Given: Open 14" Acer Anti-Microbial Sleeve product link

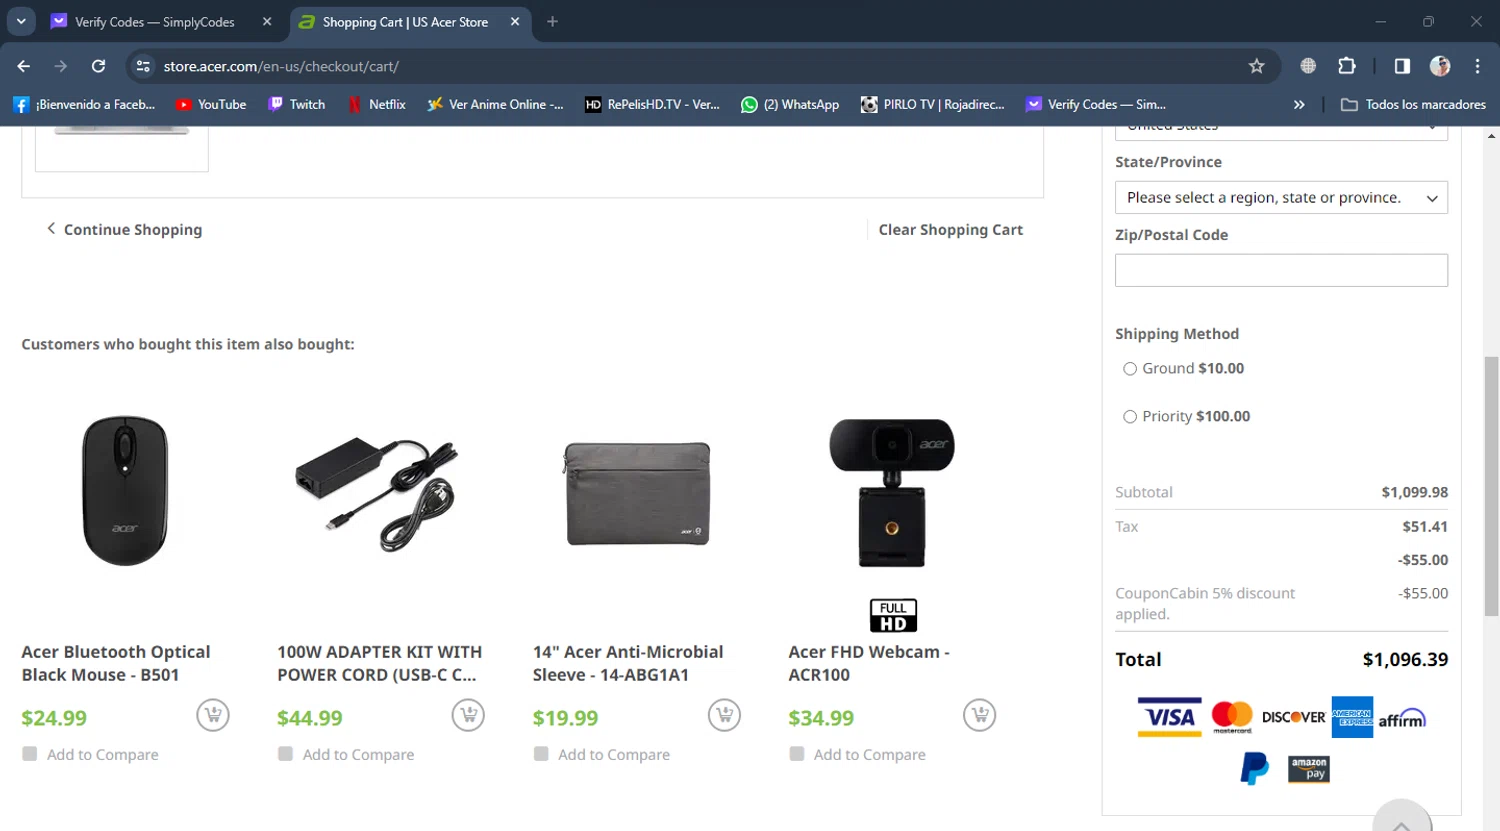Looking at the screenshot, I should [628, 663].
